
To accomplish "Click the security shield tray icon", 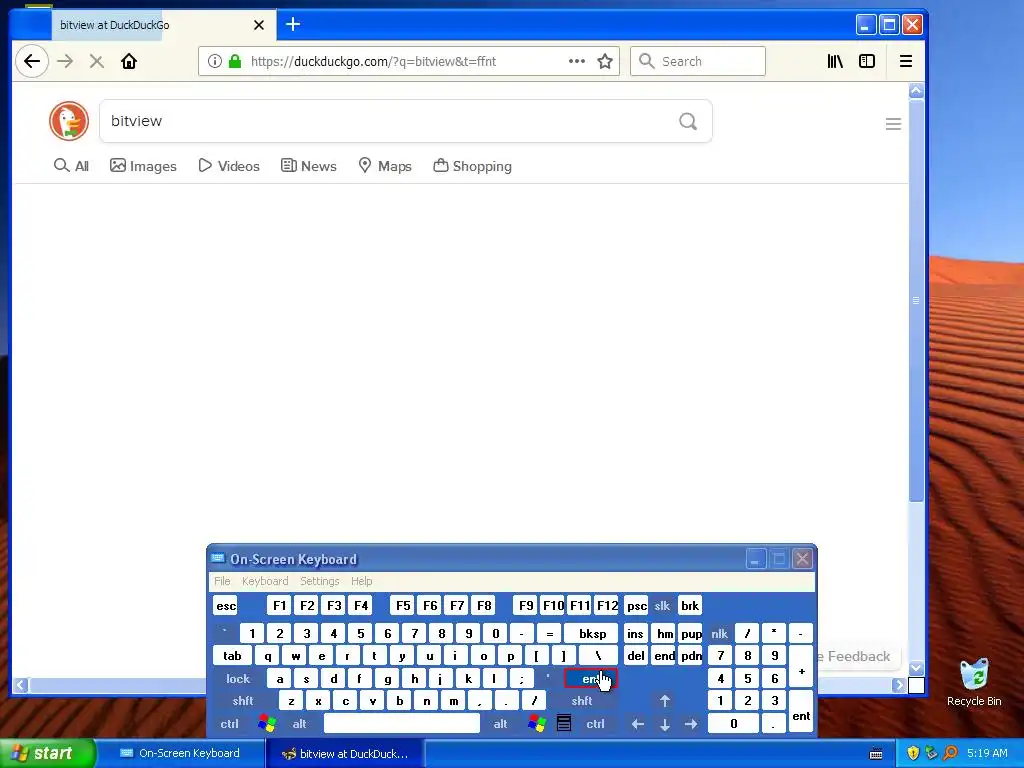I will (x=912, y=753).
